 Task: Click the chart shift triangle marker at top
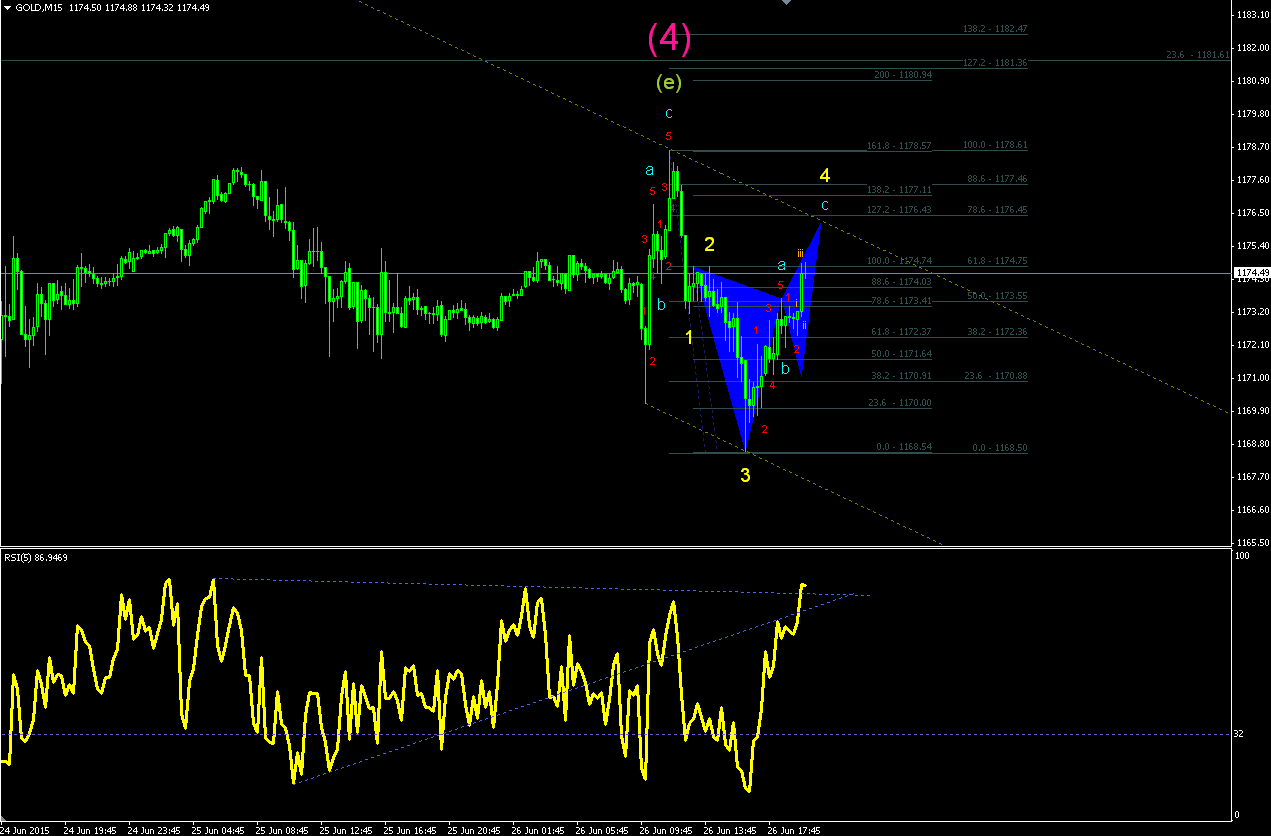click(x=787, y=3)
